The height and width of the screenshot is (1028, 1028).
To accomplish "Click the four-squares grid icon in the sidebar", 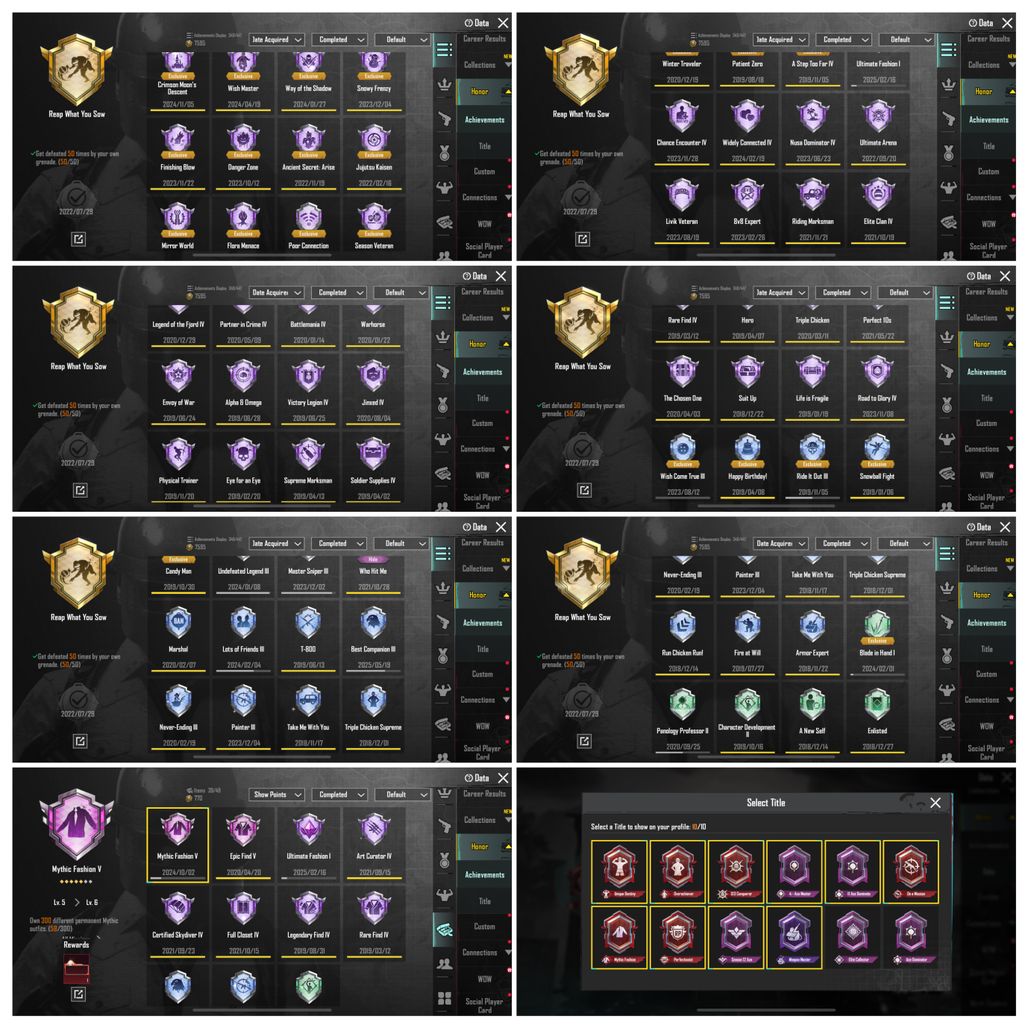I will 445,998.
